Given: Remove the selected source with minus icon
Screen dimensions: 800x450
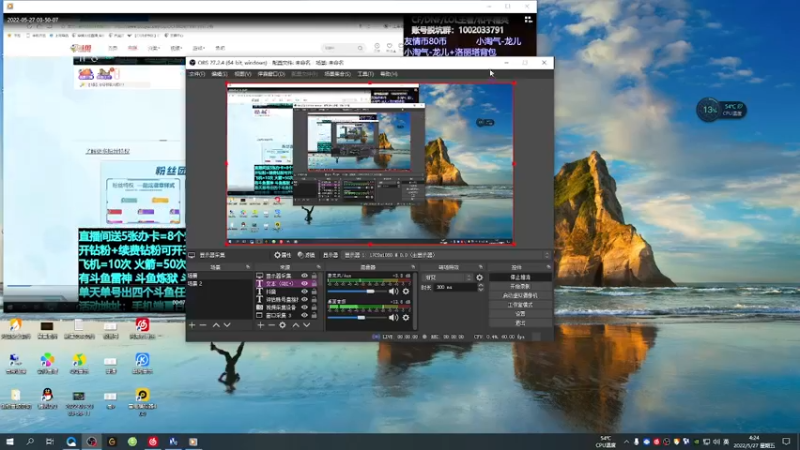Looking at the screenshot, I should coord(271,325).
